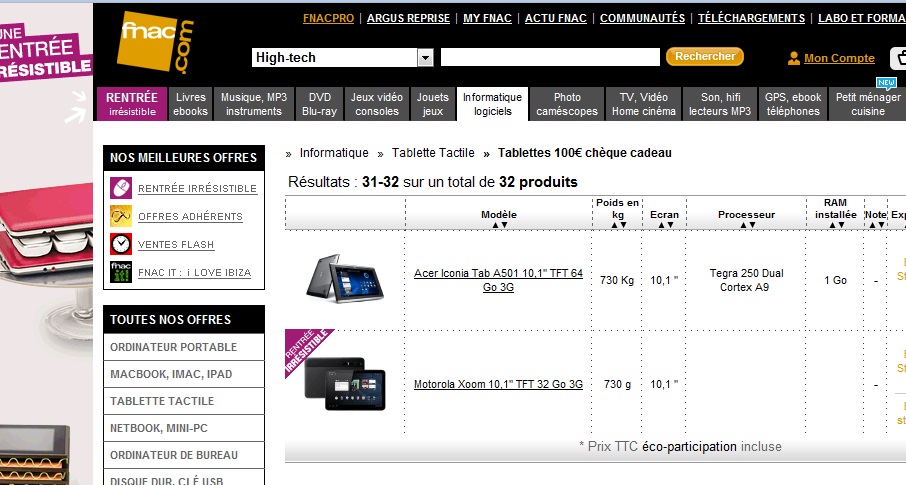This screenshot has height=485, width=906.
Task: Click the éco-participation link in footer note
Action: (x=689, y=446)
